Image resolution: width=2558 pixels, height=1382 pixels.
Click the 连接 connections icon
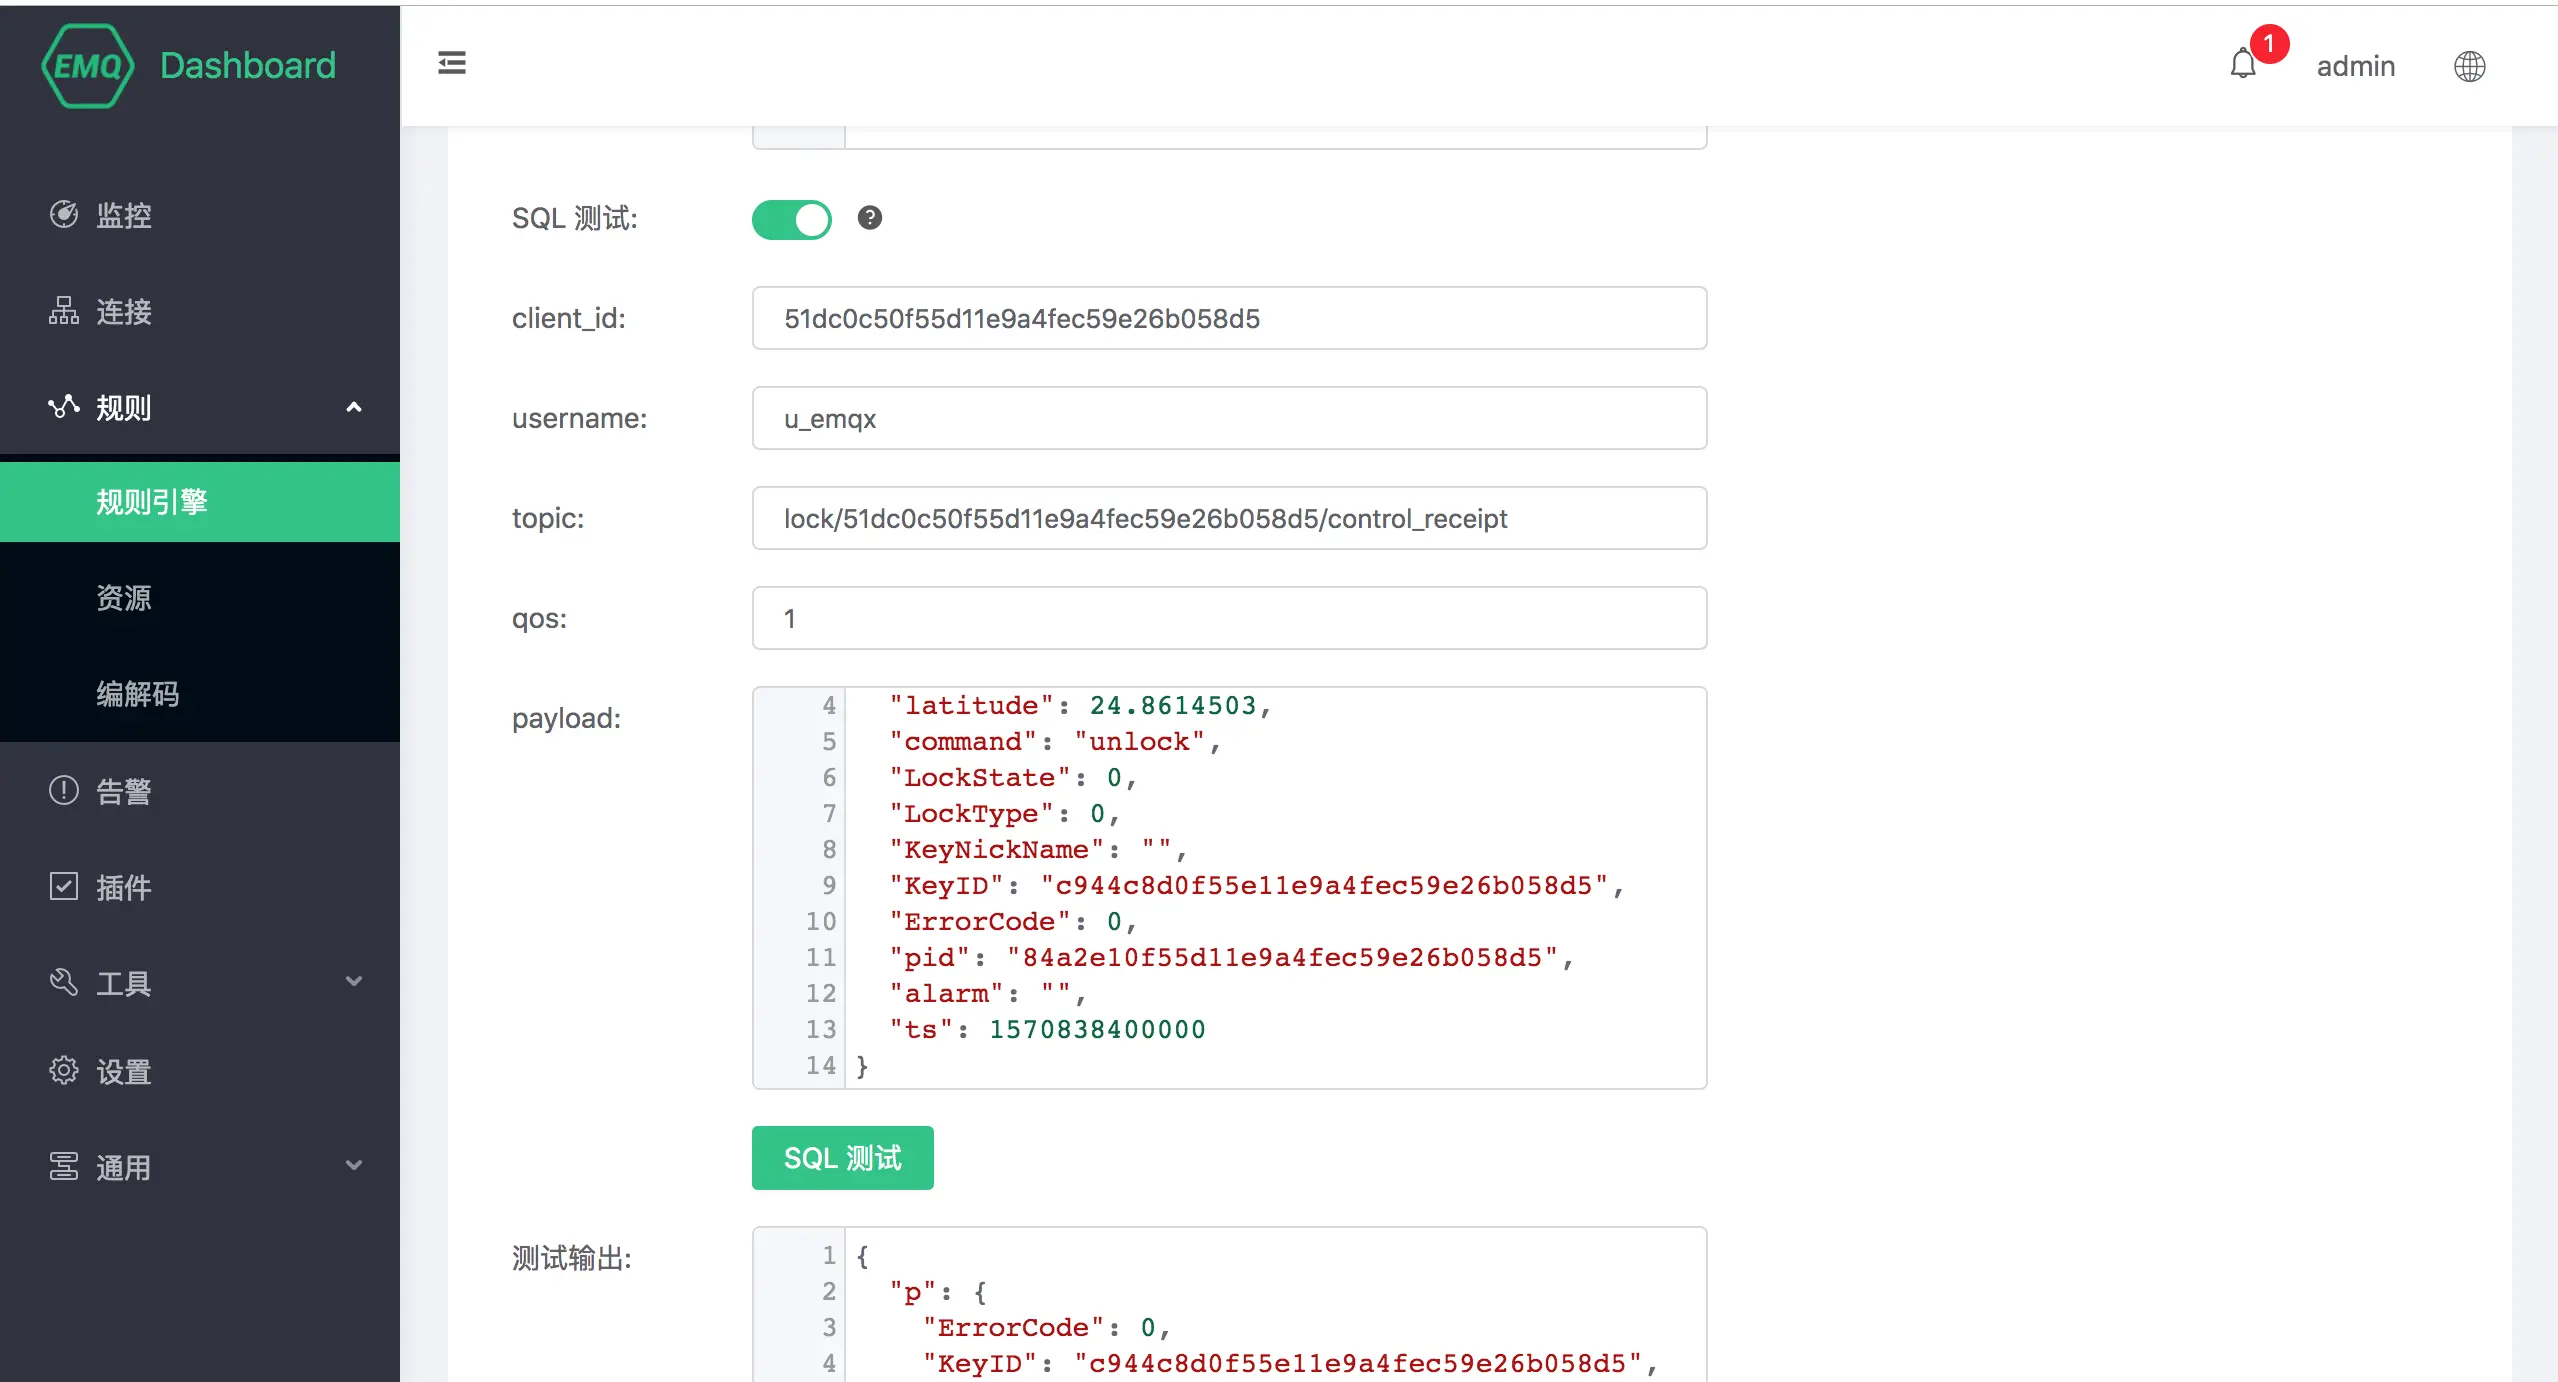[x=64, y=311]
